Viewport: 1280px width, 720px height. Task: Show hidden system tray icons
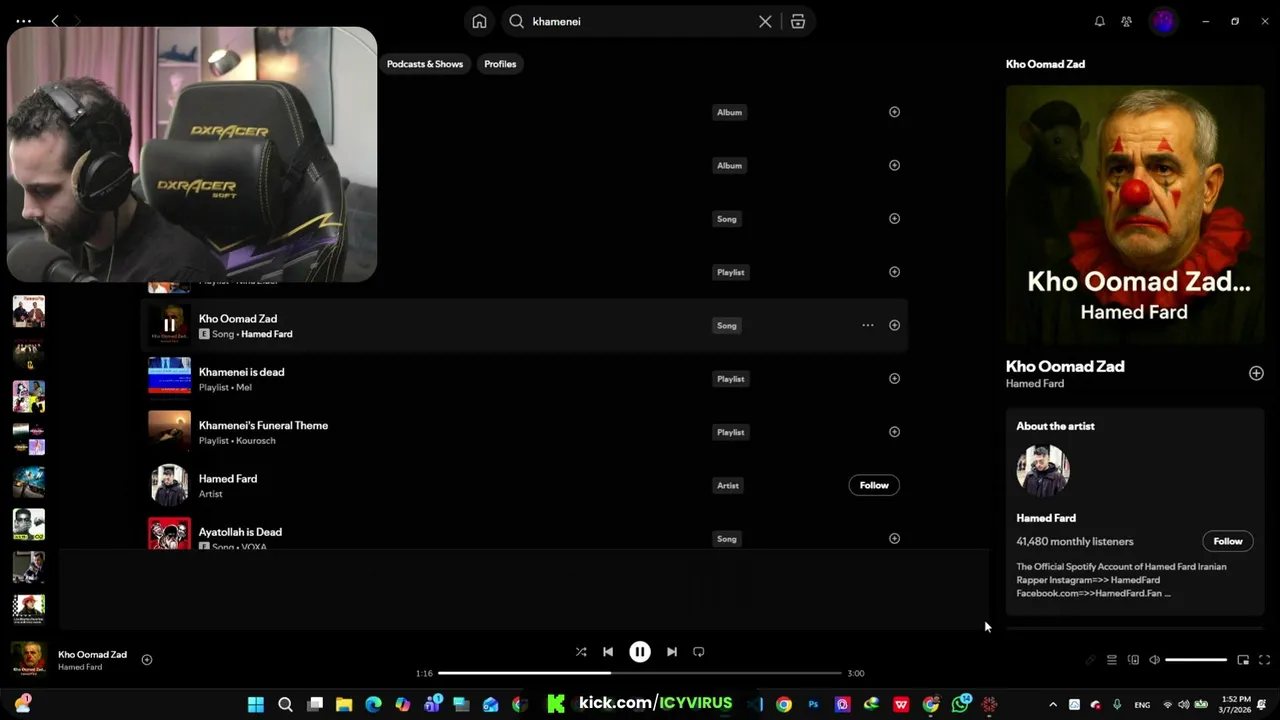point(1053,704)
